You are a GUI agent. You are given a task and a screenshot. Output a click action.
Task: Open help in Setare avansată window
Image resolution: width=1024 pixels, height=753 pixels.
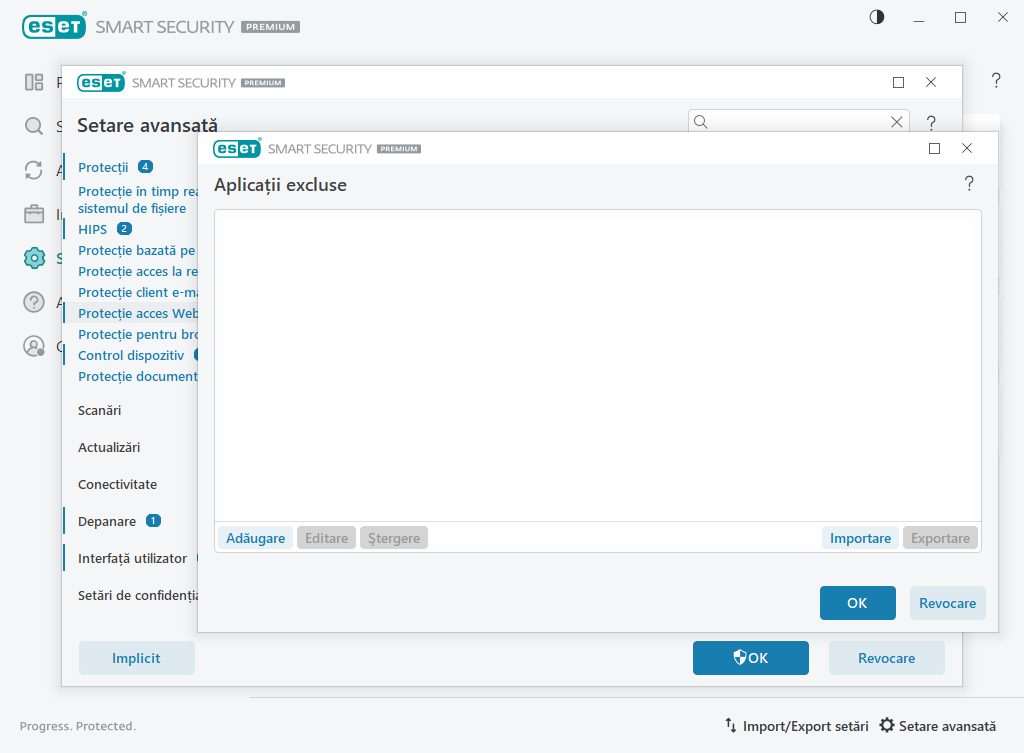coord(931,122)
